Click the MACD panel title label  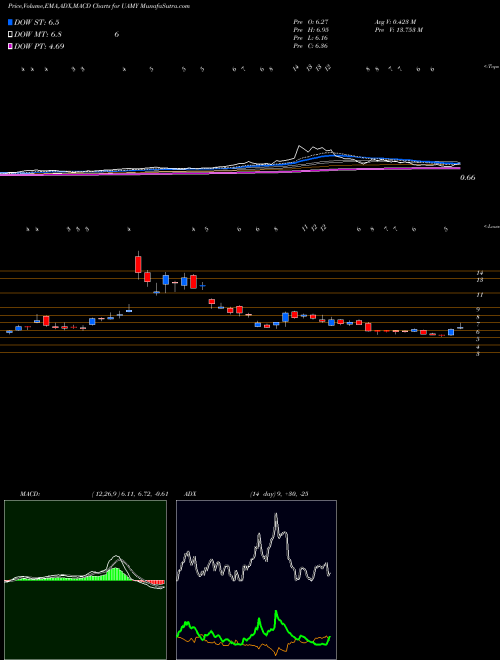(30, 494)
